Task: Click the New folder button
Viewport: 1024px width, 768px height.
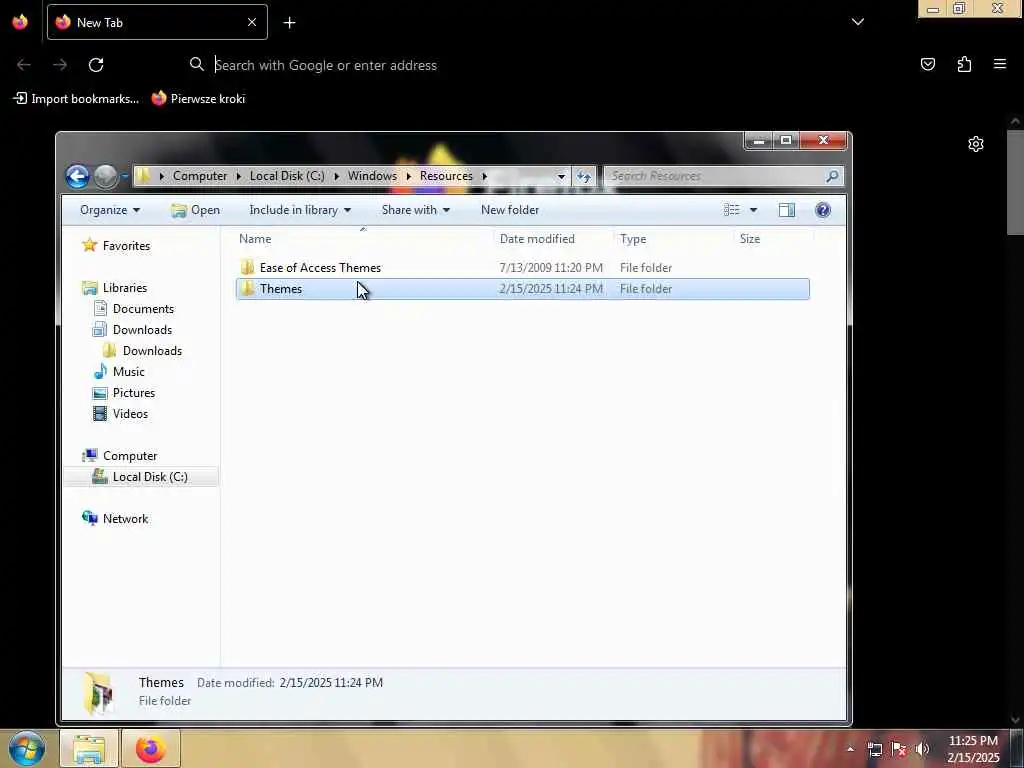Action: (510, 210)
